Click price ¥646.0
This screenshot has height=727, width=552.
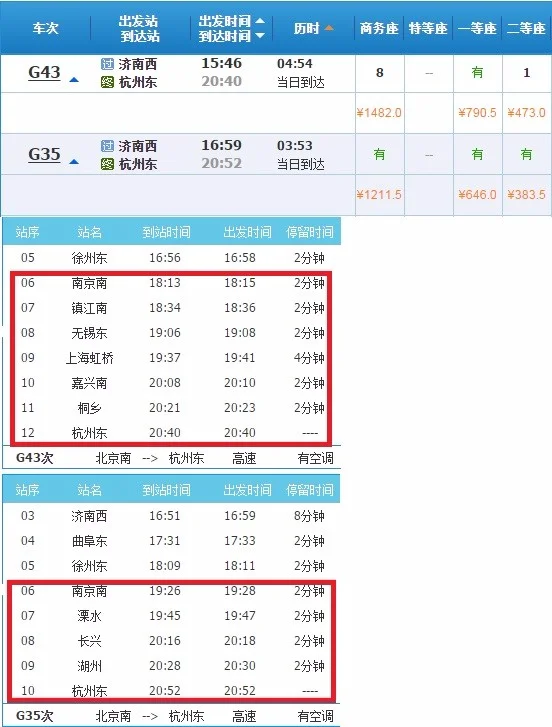[x=477, y=195]
